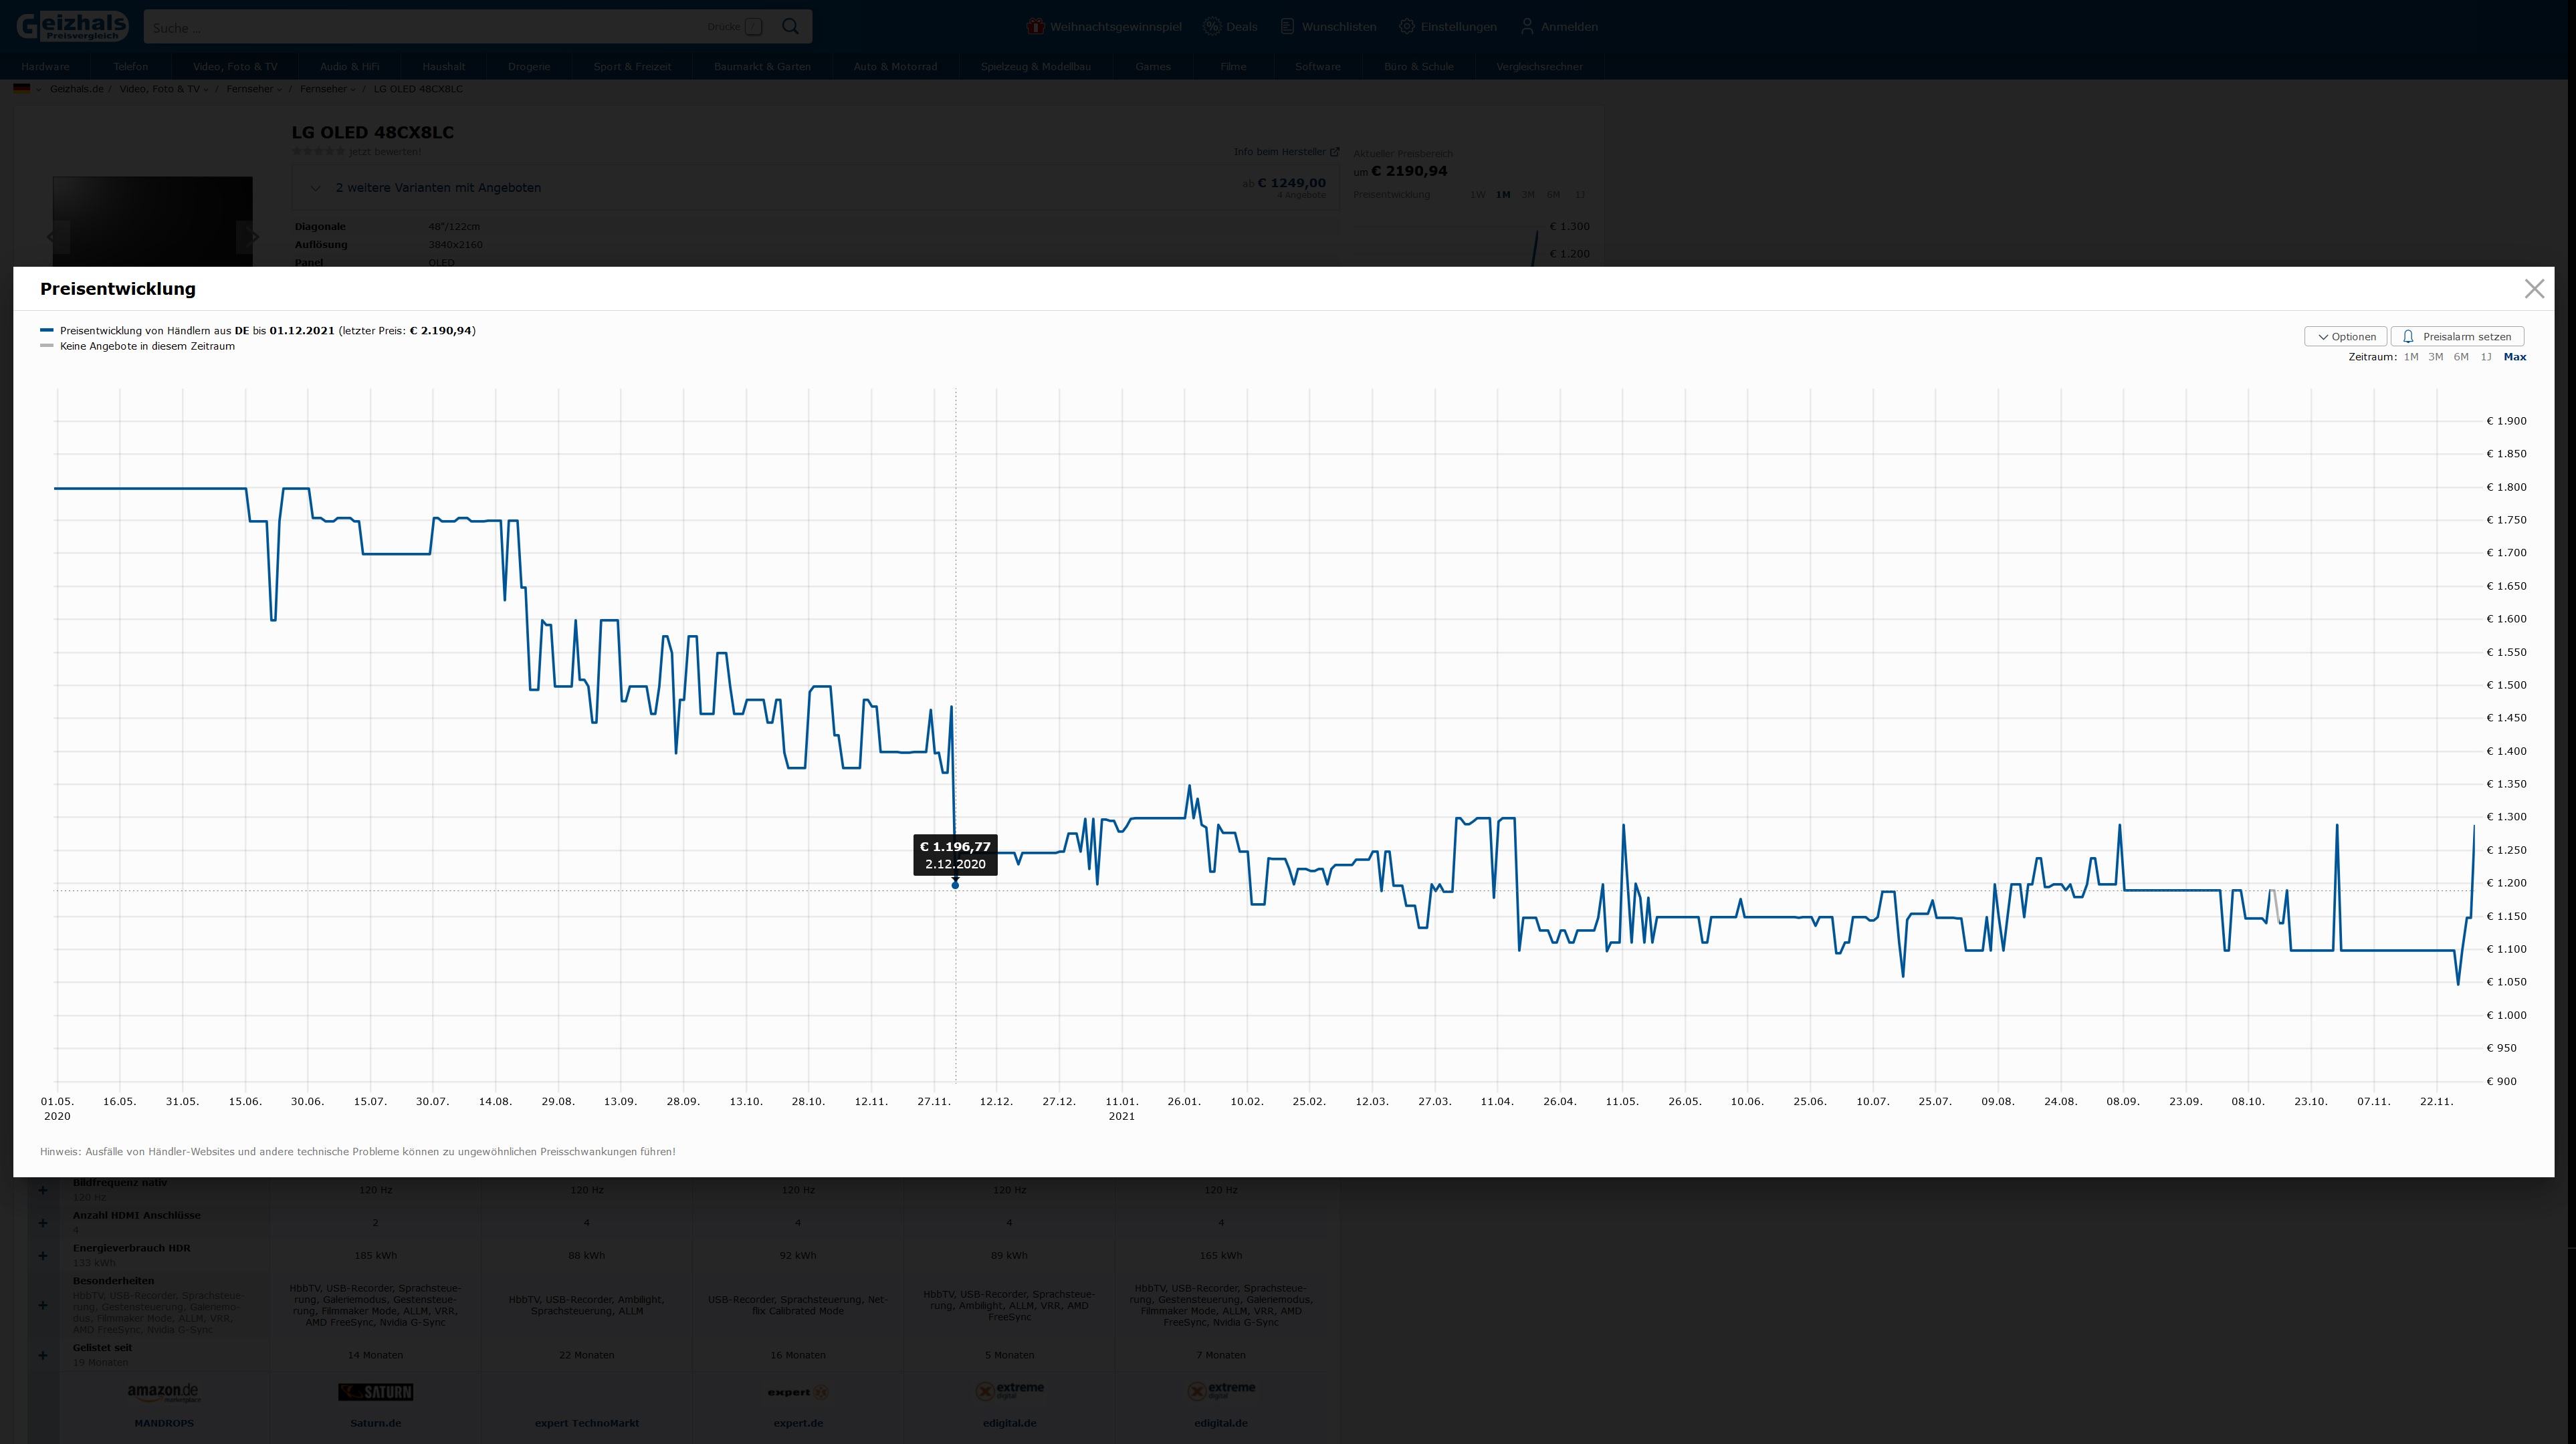This screenshot has height=1444, width=2576.
Task: Select the 1M Zeitraum option
Action: pyautogui.click(x=2410, y=357)
